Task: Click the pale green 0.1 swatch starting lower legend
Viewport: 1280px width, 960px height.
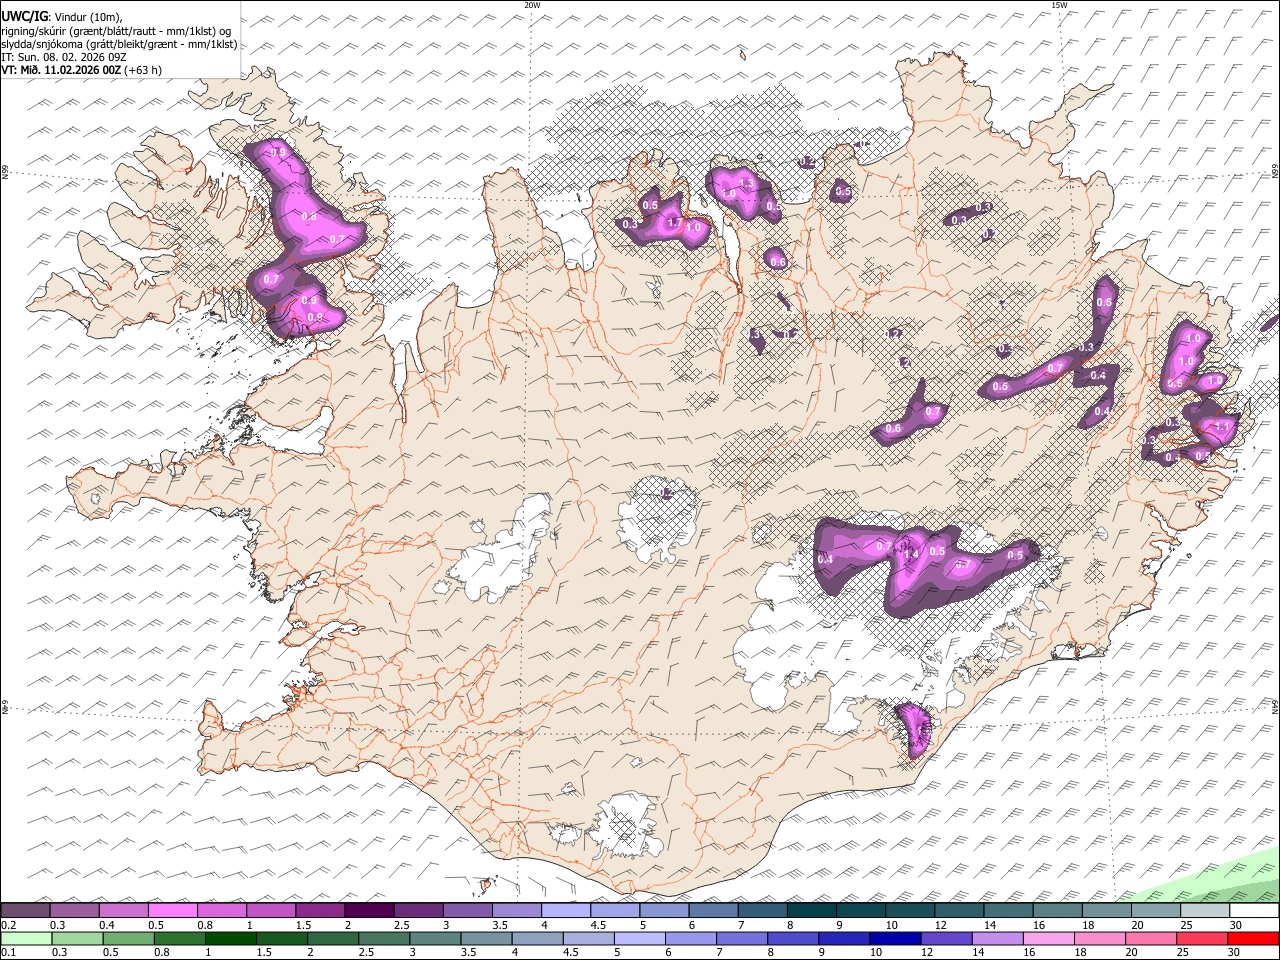Action: [26, 938]
